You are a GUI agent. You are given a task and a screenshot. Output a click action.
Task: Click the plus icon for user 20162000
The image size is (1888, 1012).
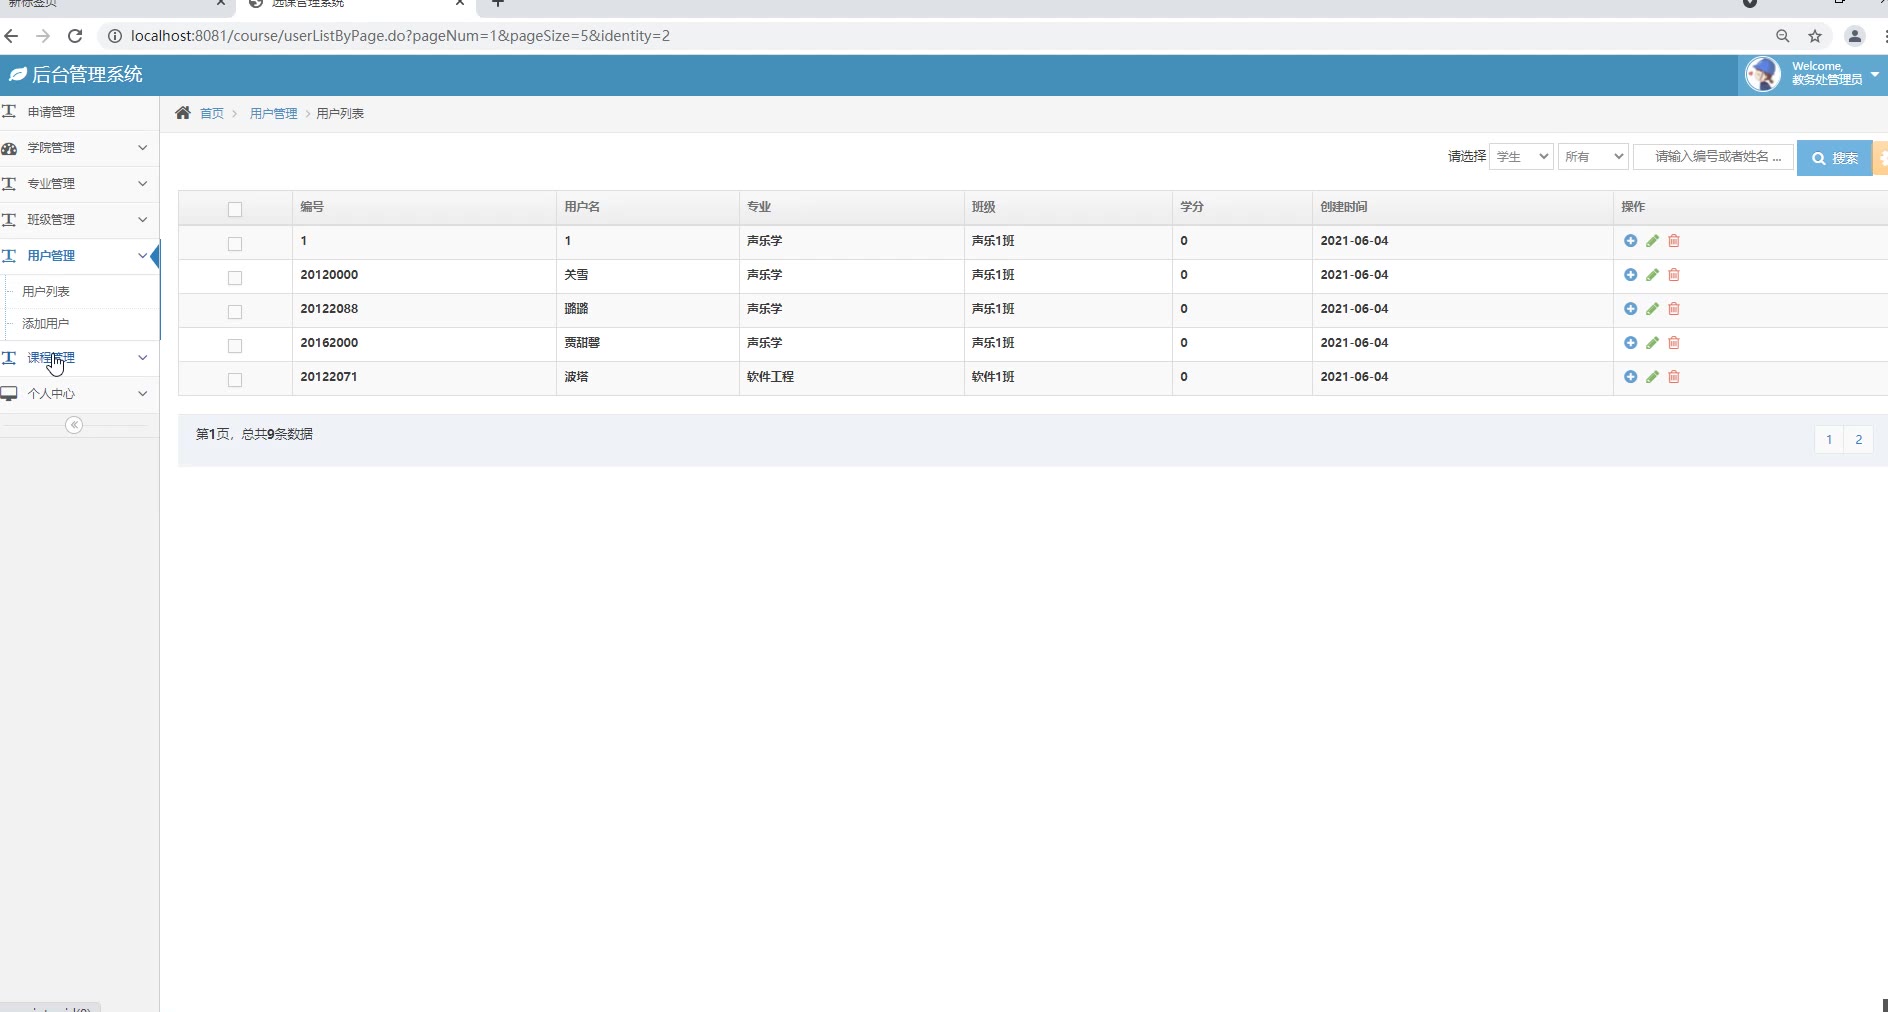coord(1630,343)
